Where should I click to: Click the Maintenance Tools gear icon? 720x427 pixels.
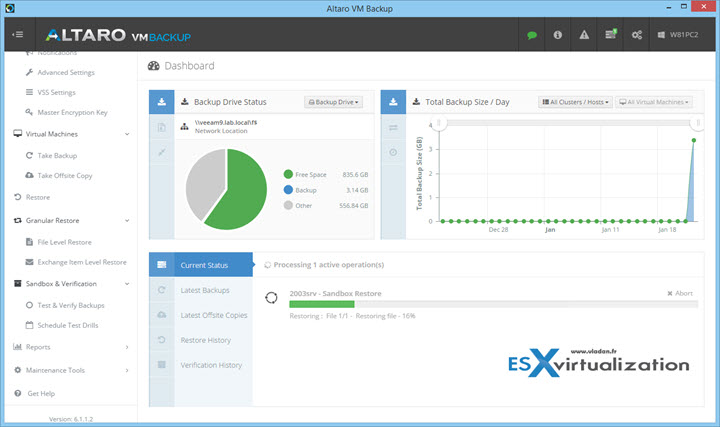[17, 370]
